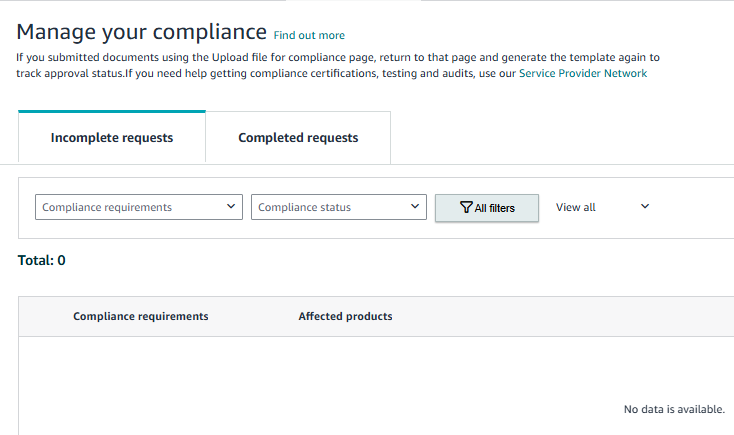Click the funnel icon in All filters

[x=466, y=207]
